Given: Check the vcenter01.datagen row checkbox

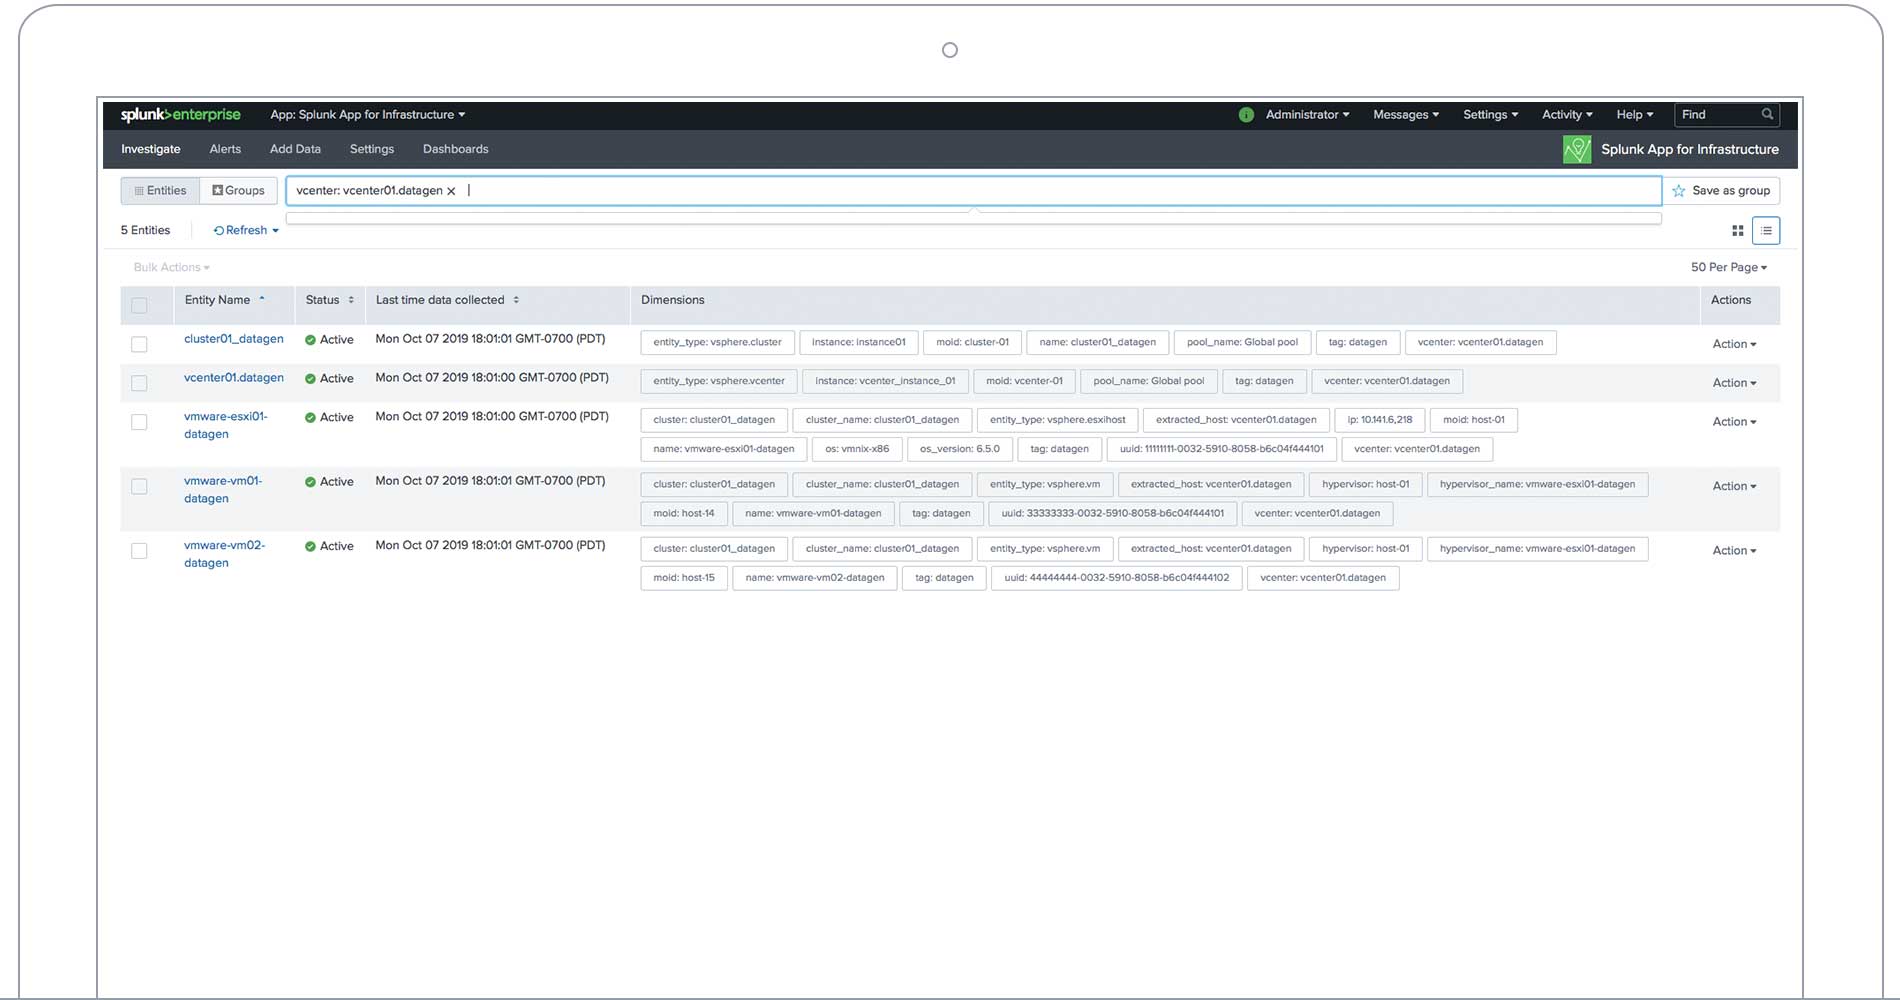Looking at the screenshot, I should click(x=139, y=383).
